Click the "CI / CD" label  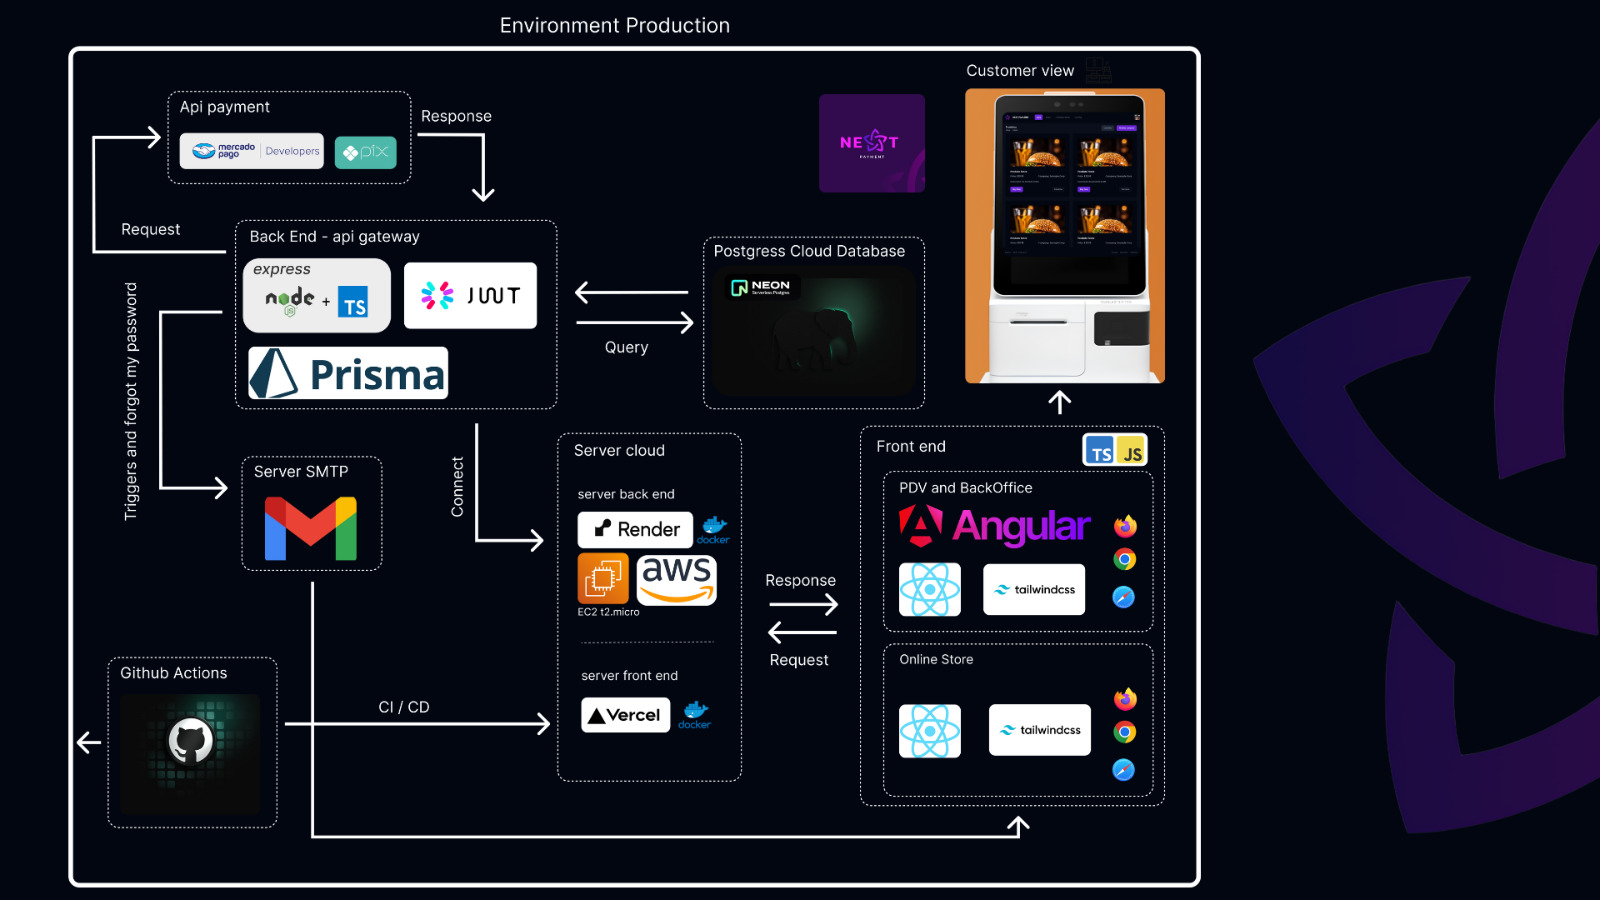click(404, 708)
